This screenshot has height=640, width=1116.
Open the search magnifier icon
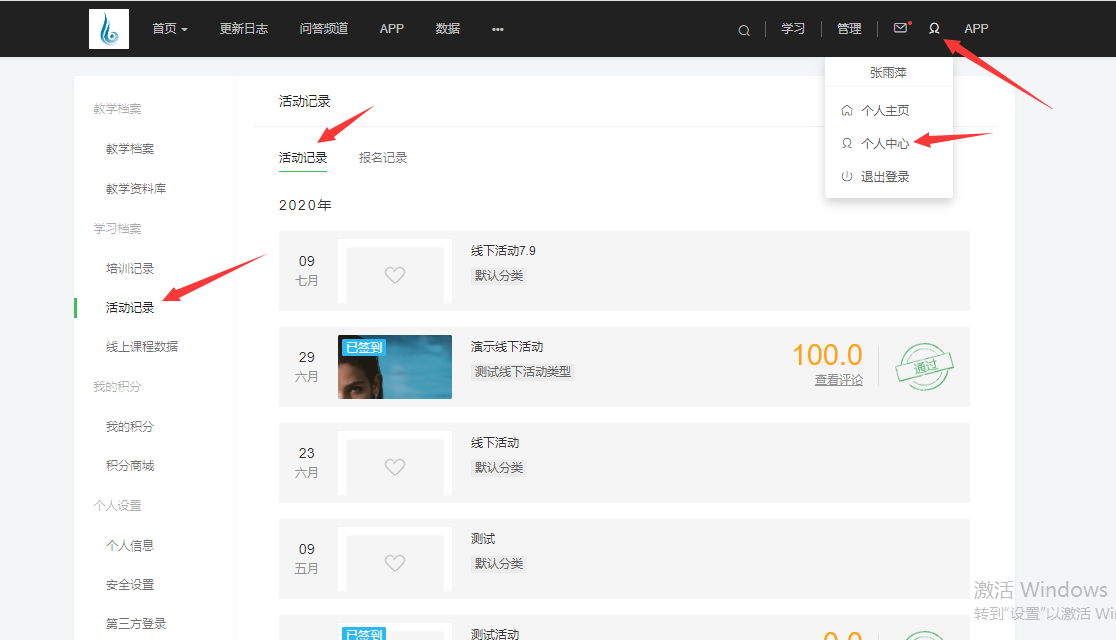(744, 30)
